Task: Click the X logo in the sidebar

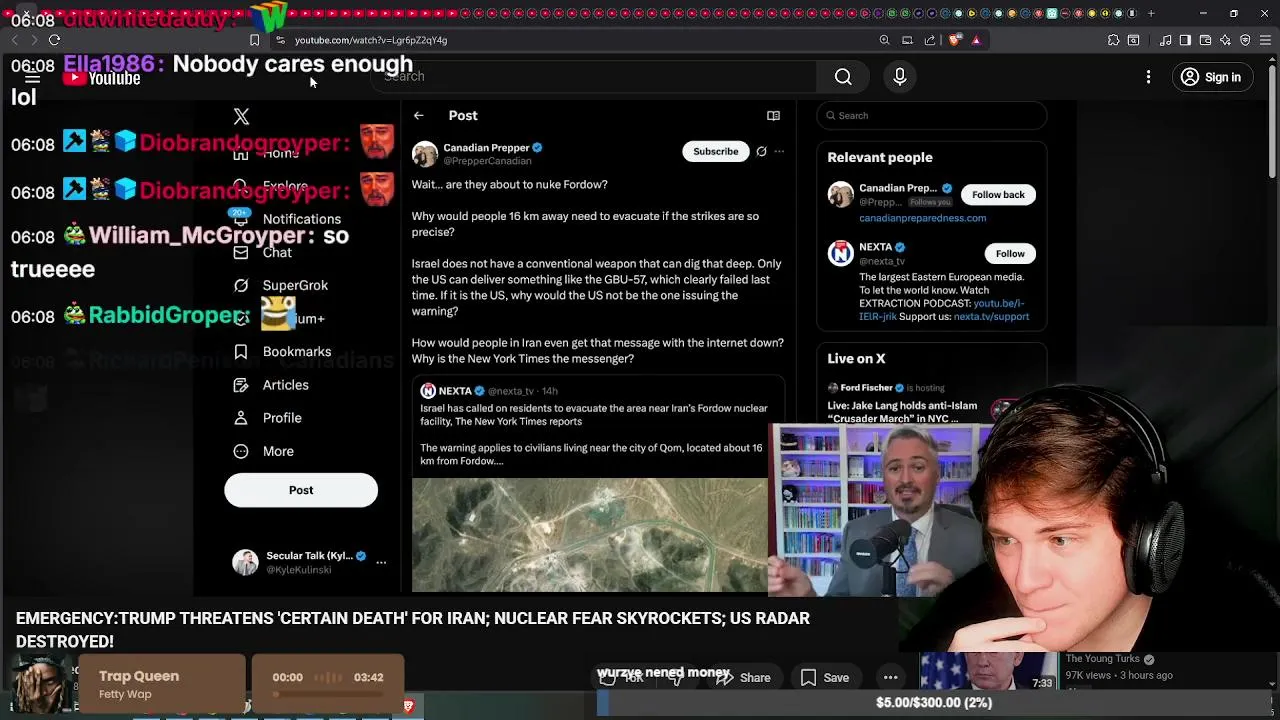Action: (241, 117)
